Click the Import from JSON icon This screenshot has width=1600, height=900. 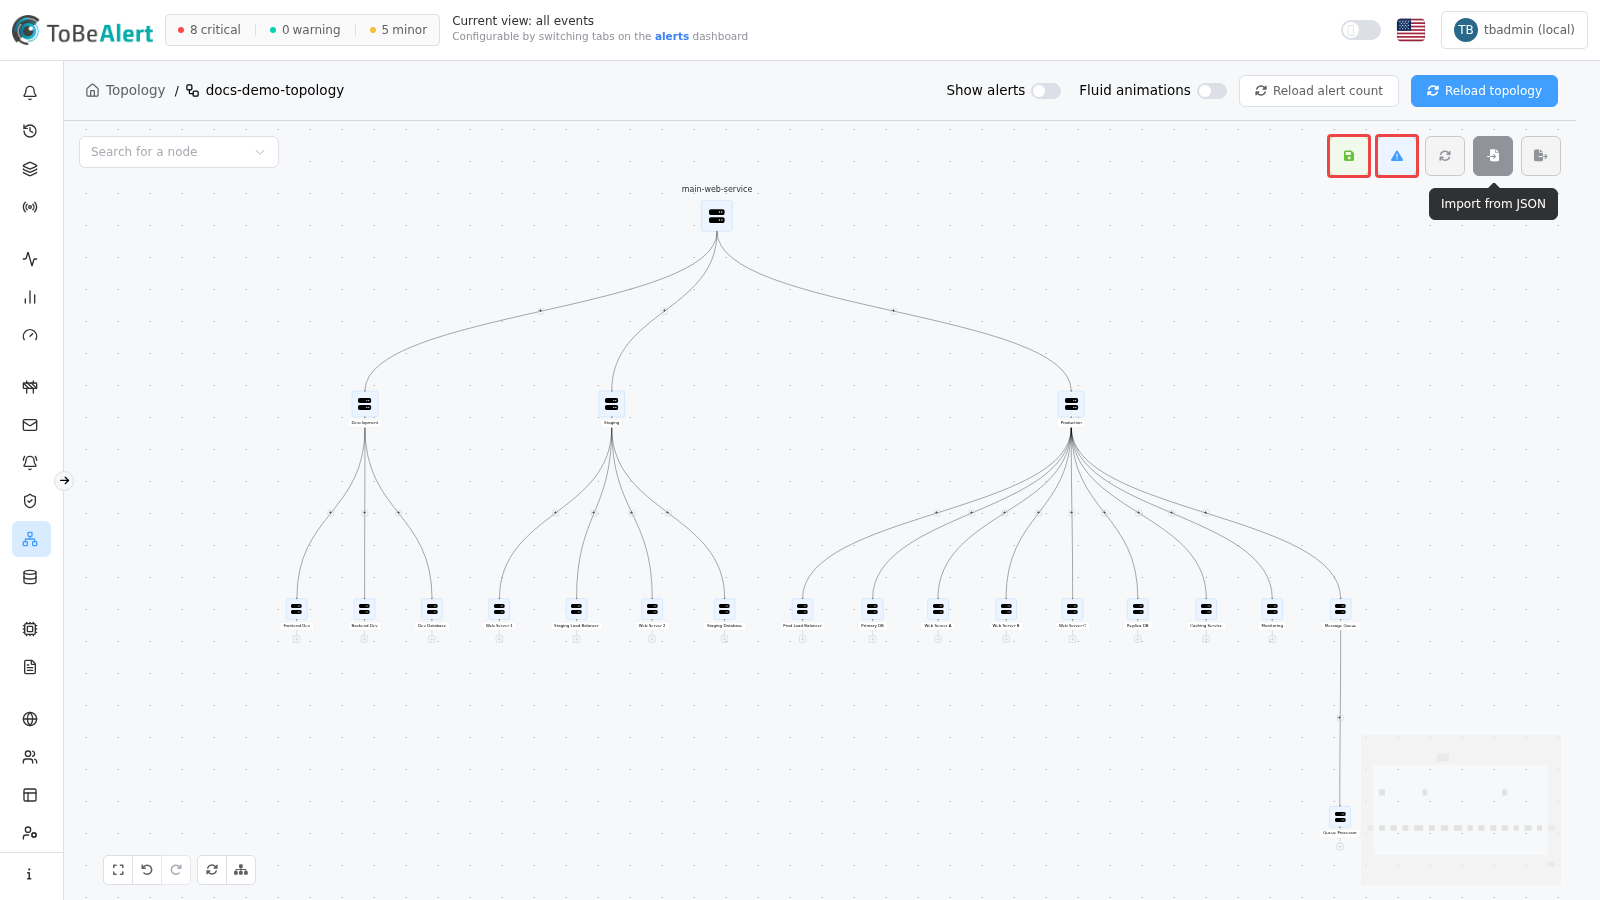(1493, 156)
